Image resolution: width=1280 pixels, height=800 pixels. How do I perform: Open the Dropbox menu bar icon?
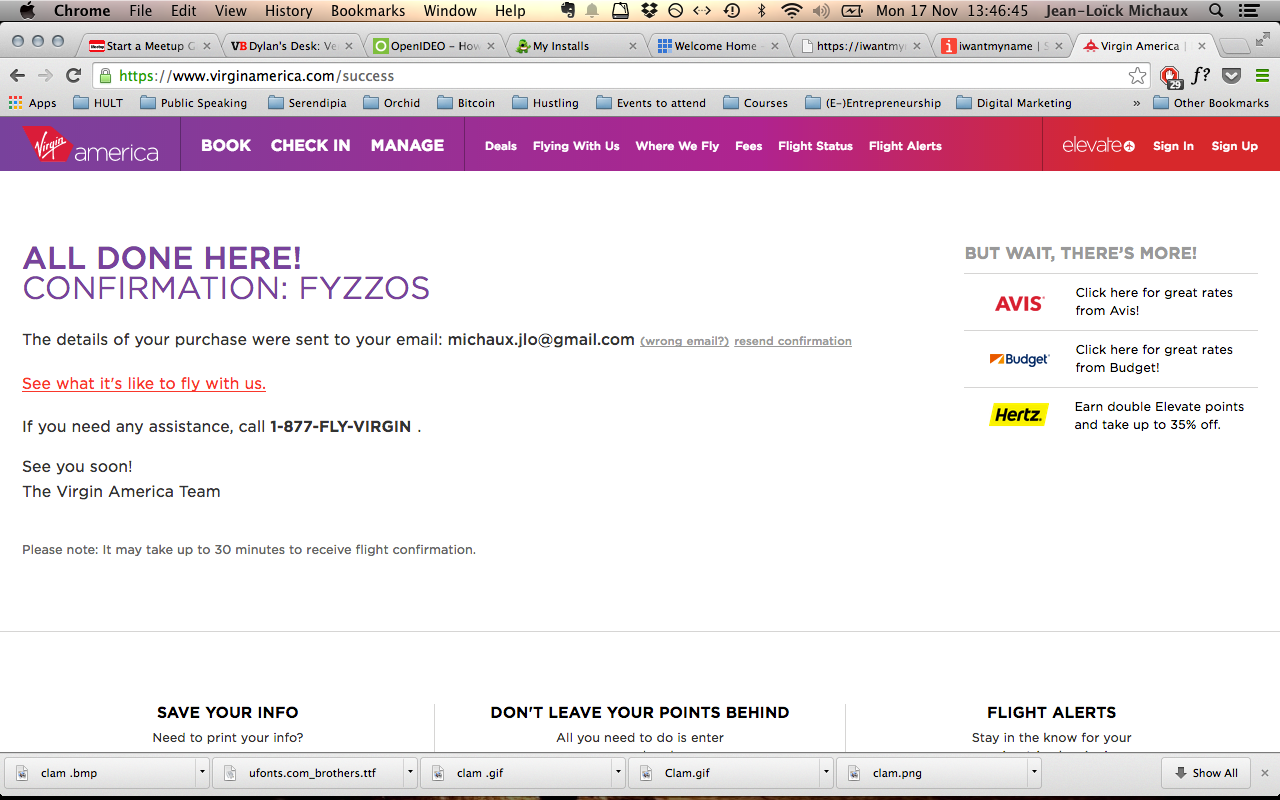[x=649, y=11]
